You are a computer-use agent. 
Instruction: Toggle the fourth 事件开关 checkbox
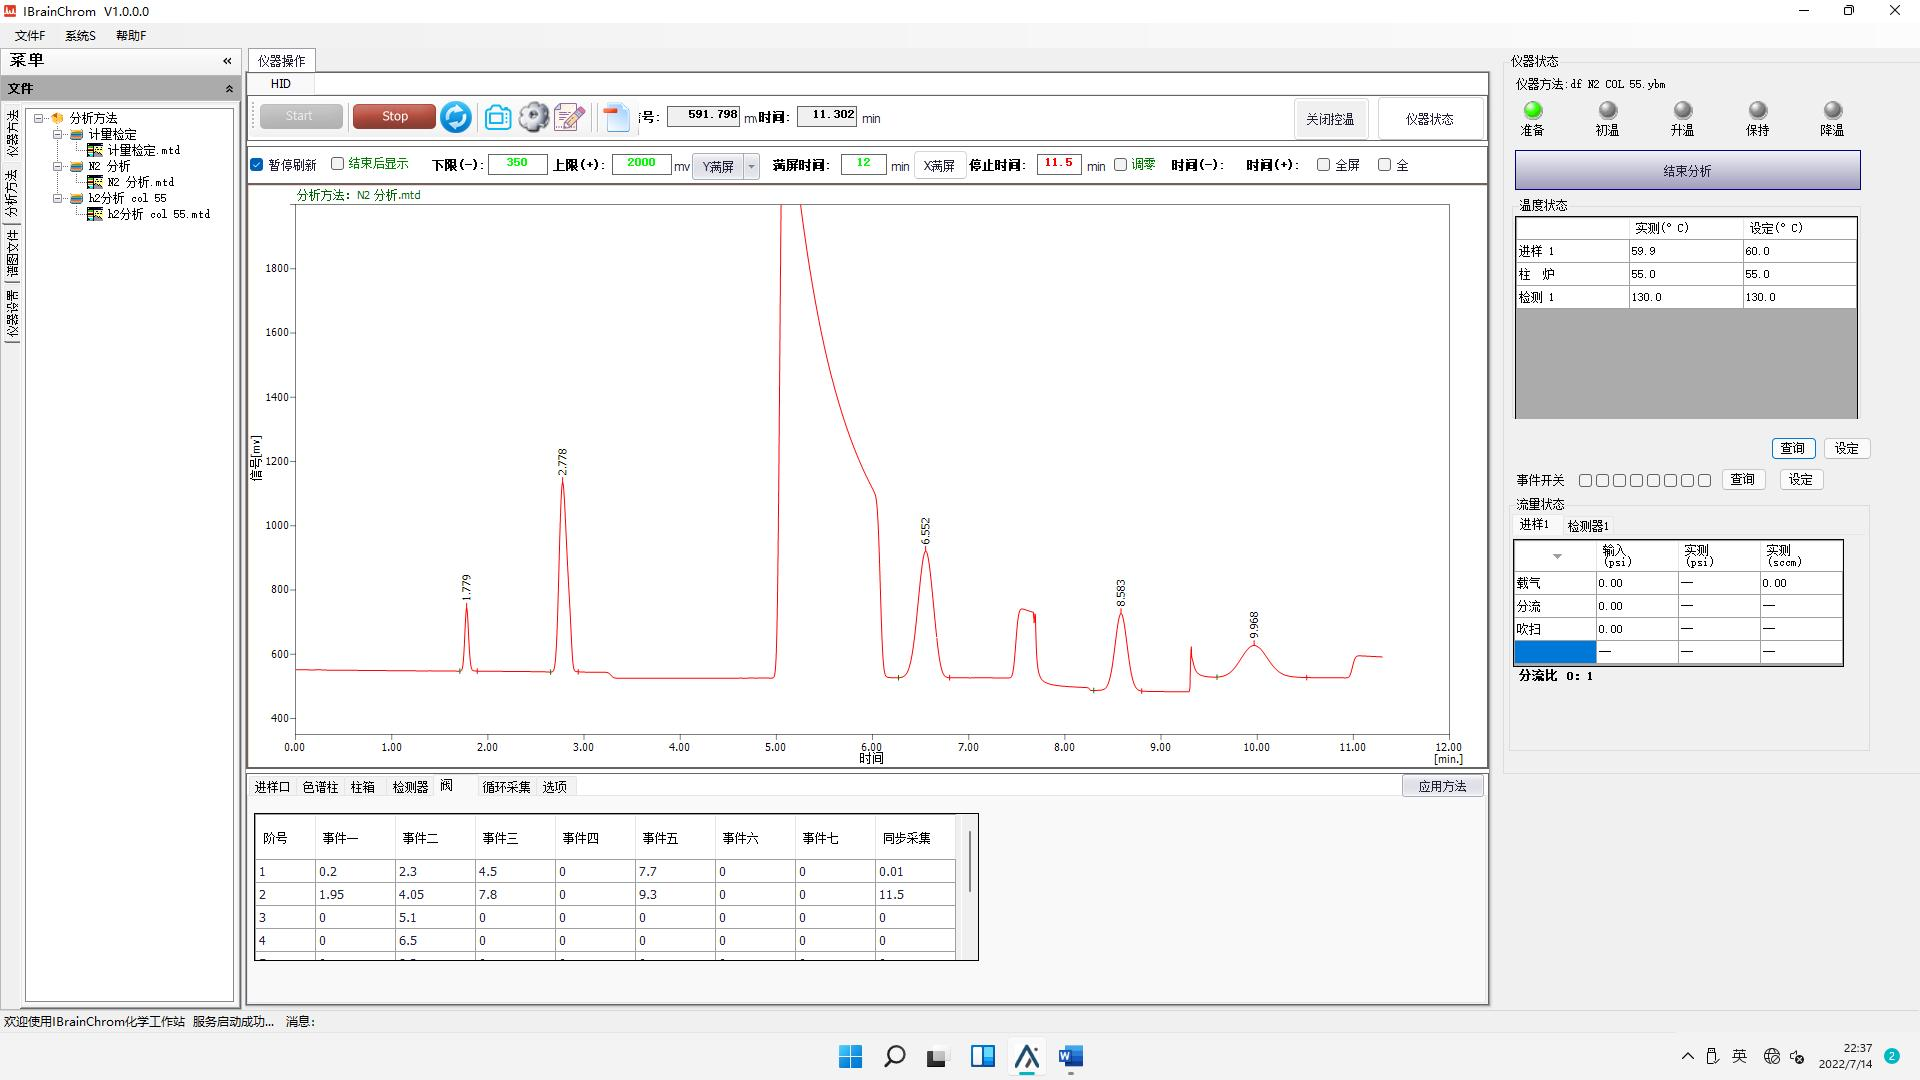(1637, 481)
